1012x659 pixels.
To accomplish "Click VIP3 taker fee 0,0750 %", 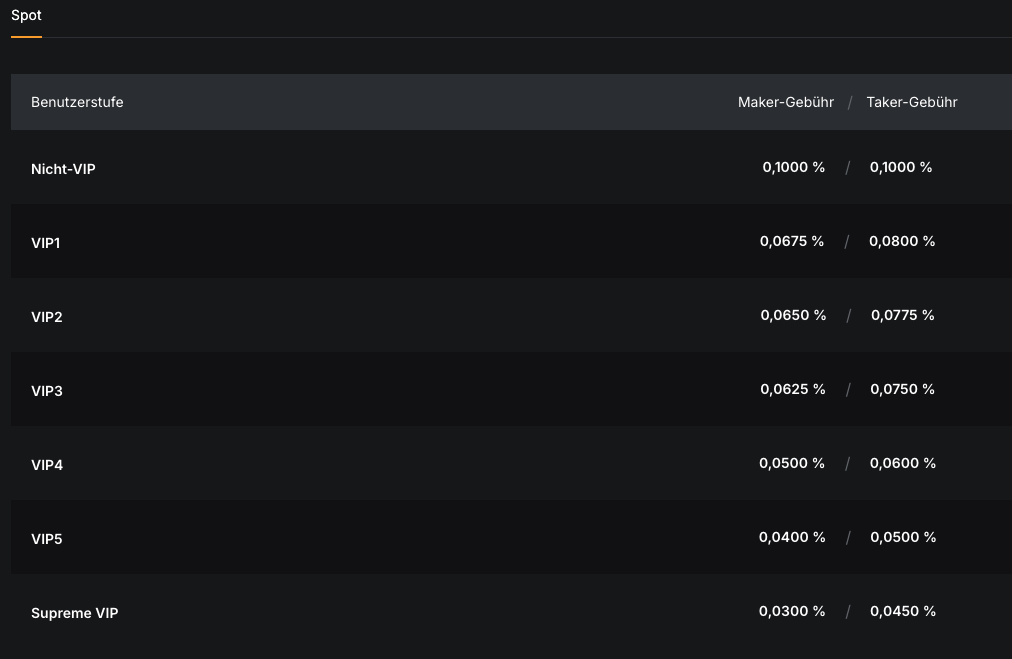I will tap(902, 389).
